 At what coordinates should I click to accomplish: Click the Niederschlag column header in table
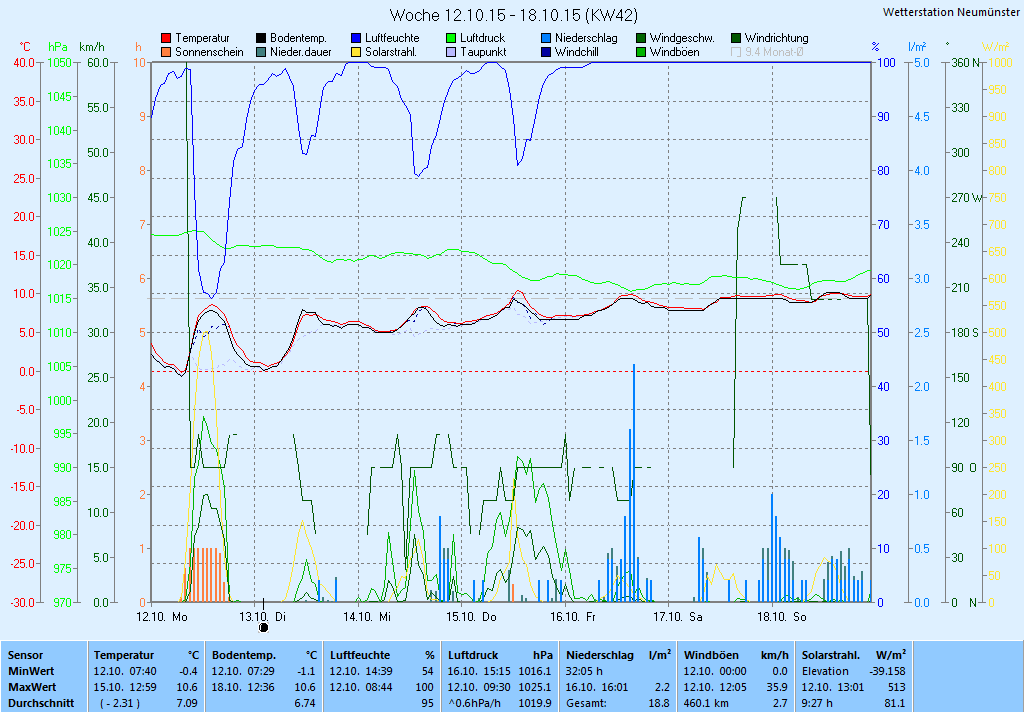600,655
